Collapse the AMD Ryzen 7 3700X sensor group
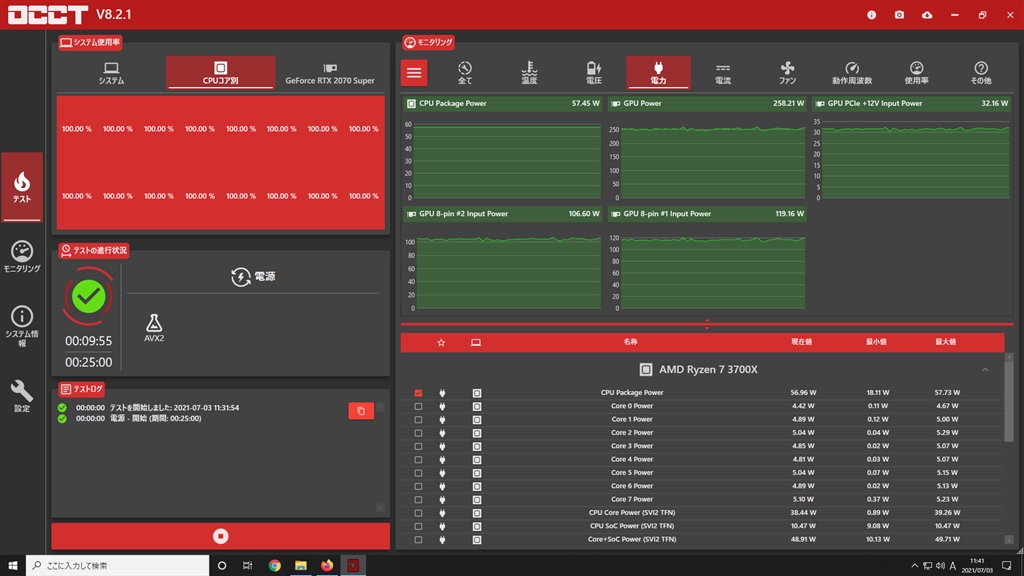Image resolution: width=1024 pixels, height=576 pixels. [985, 370]
